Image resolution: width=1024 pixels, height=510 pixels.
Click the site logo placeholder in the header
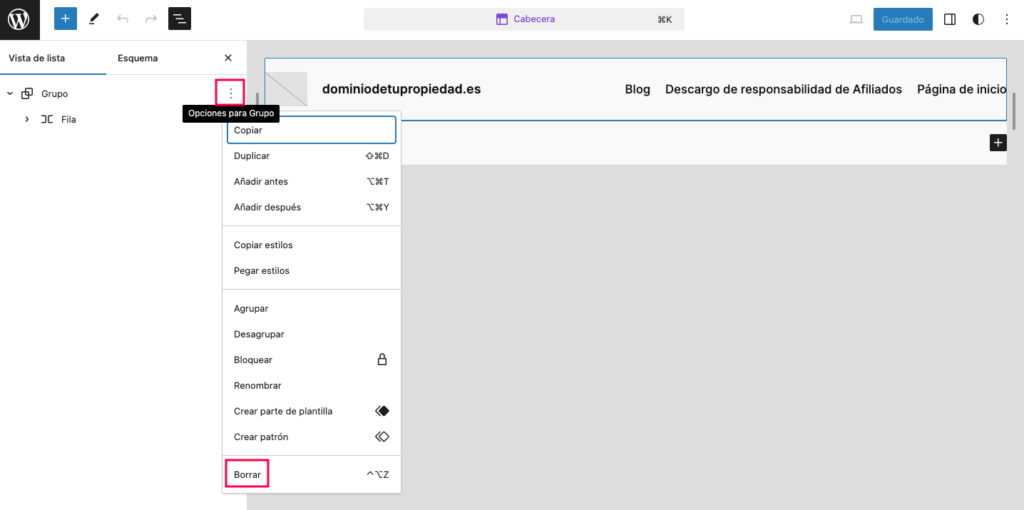286,89
